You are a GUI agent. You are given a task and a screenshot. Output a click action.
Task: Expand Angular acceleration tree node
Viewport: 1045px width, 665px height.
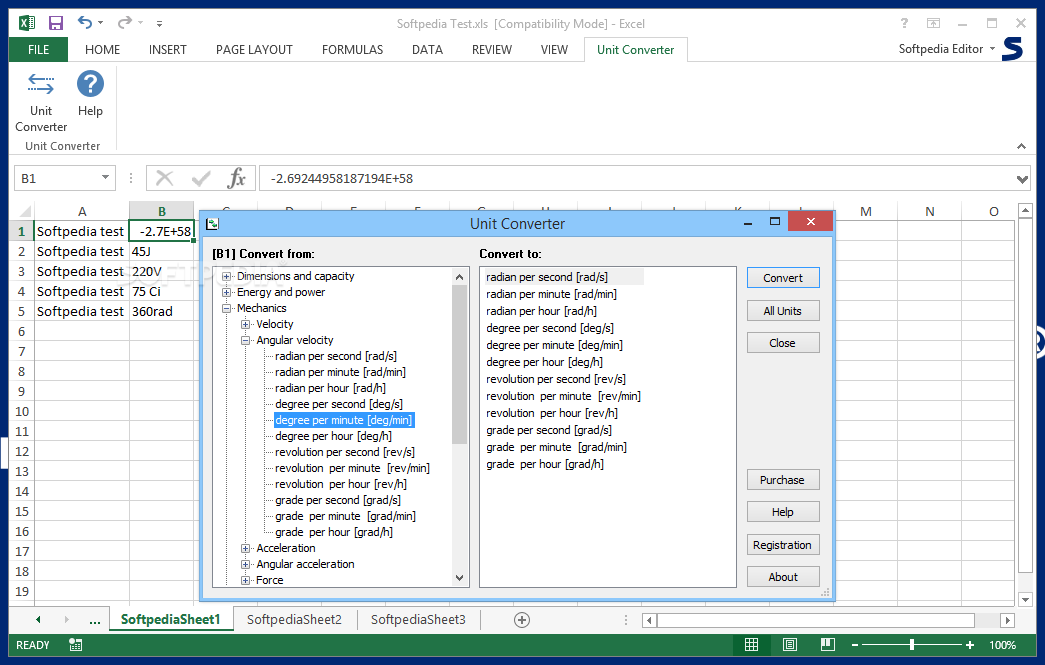(x=246, y=564)
